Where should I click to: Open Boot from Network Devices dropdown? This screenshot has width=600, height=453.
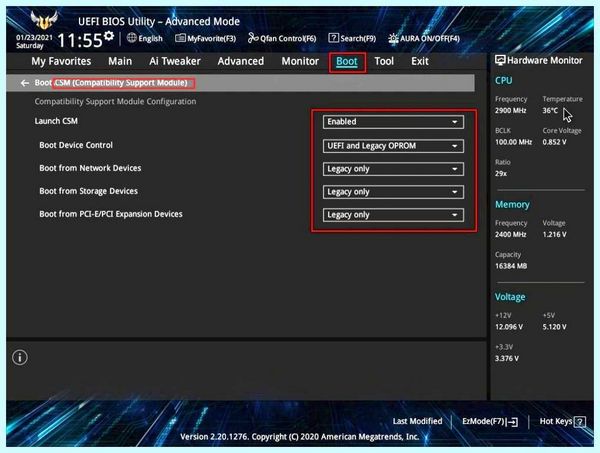393,169
